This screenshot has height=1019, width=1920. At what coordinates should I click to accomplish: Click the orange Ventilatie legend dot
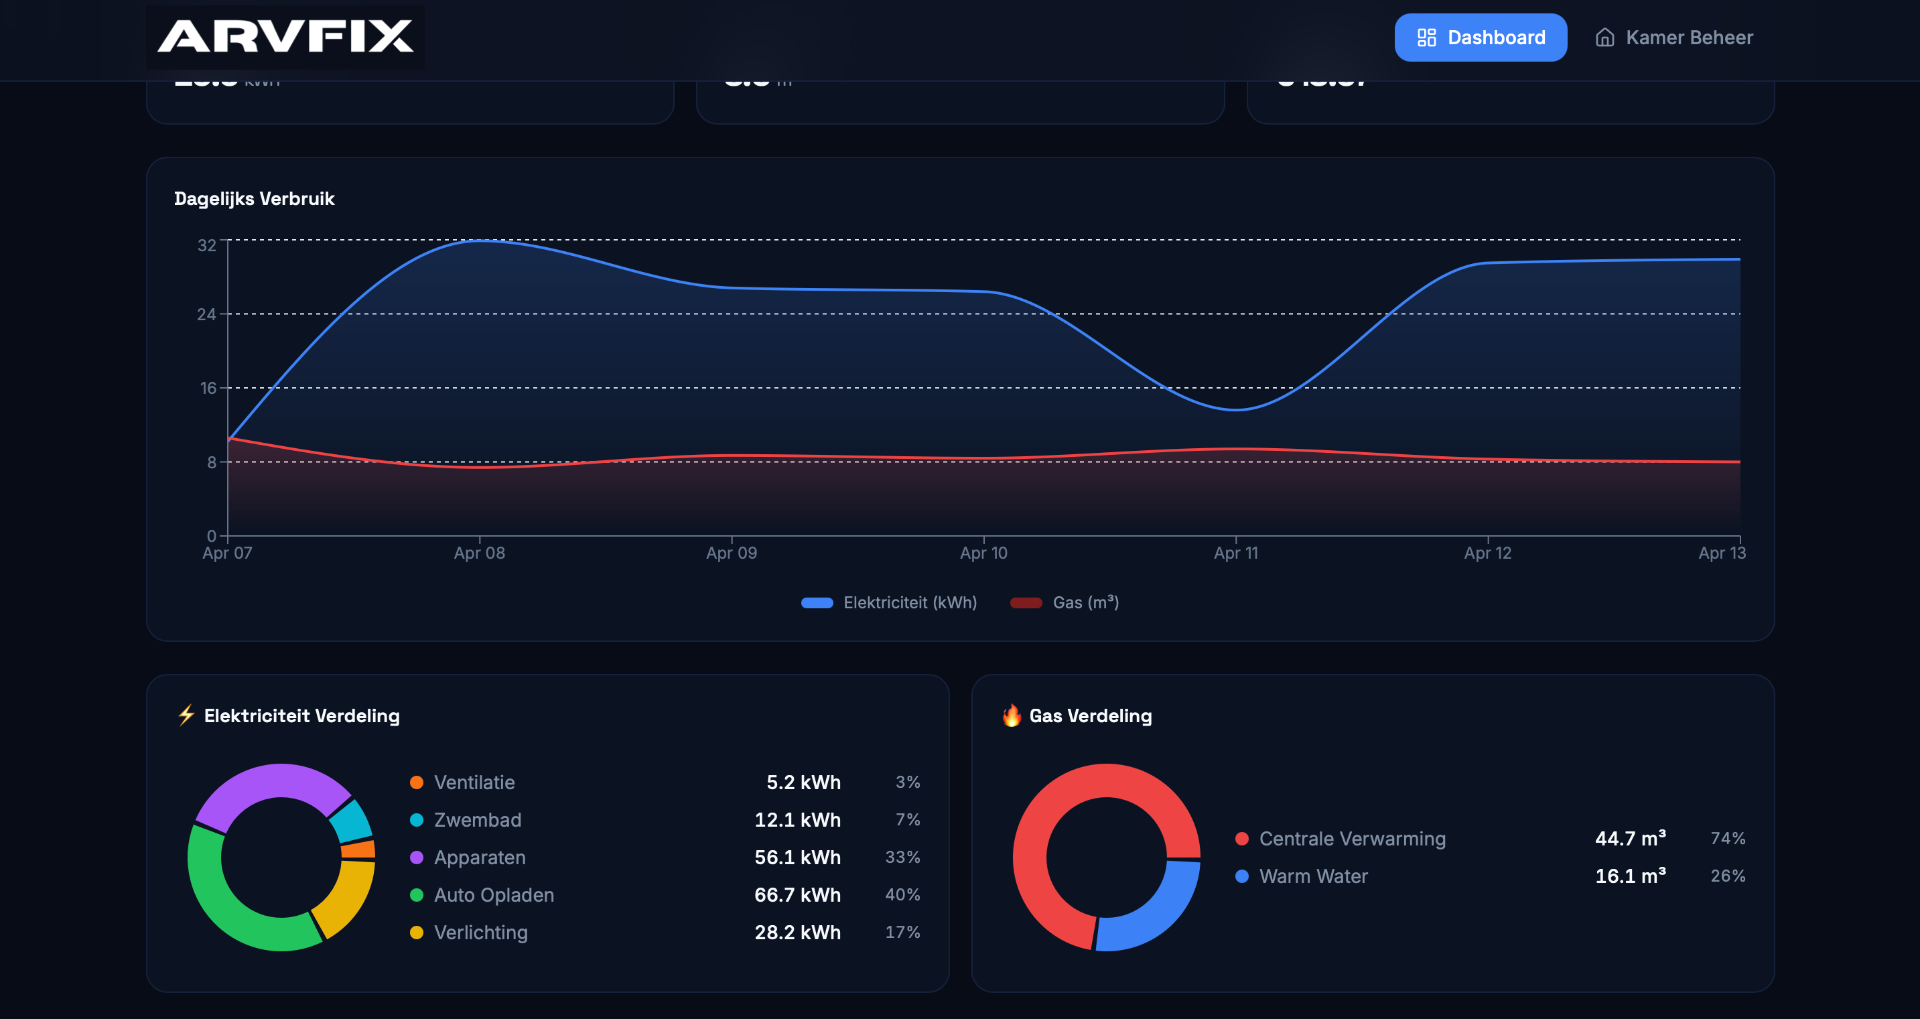(417, 783)
